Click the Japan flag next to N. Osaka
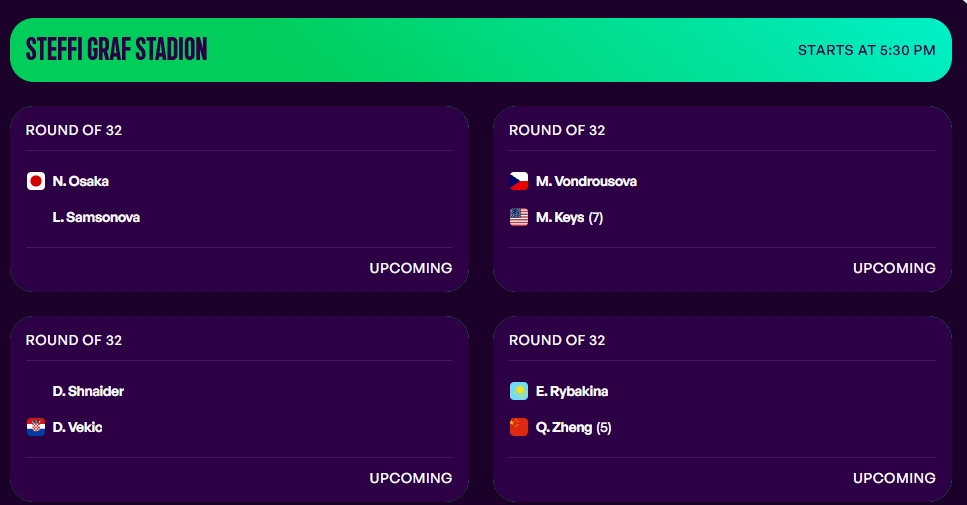 click(36, 181)
